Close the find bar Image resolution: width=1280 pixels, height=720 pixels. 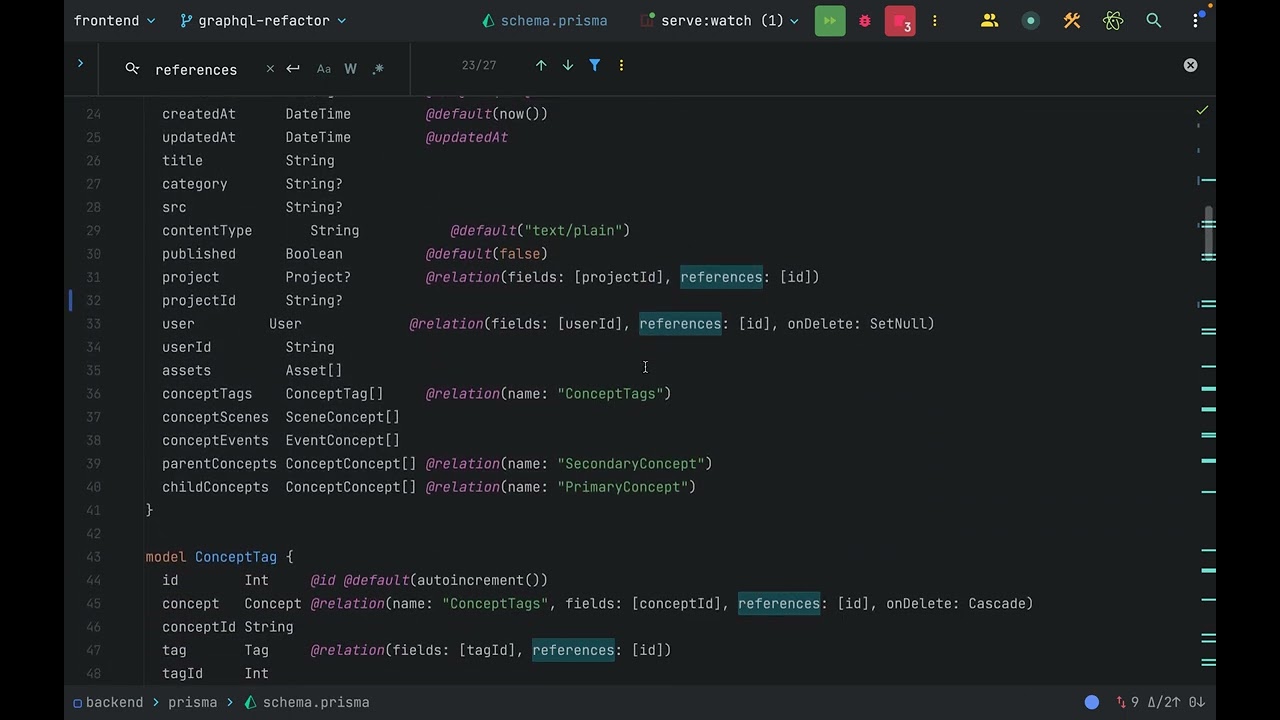pyautogui.click(x=1190, y=65)
